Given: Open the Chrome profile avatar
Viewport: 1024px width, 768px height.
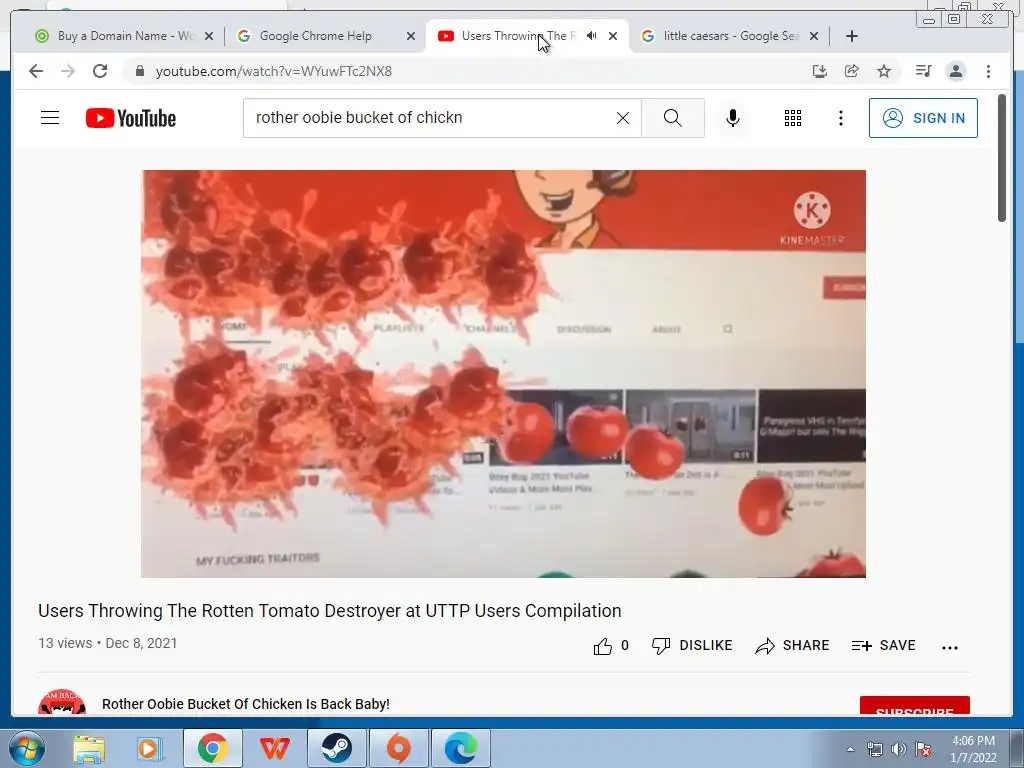Looking at the screenshot, I should (x=955, y=71).
